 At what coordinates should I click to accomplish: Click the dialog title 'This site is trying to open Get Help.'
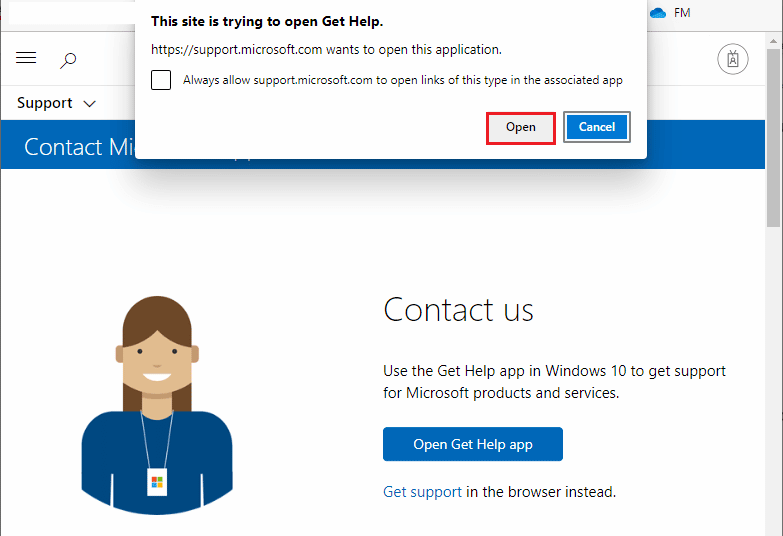[267, 21]
